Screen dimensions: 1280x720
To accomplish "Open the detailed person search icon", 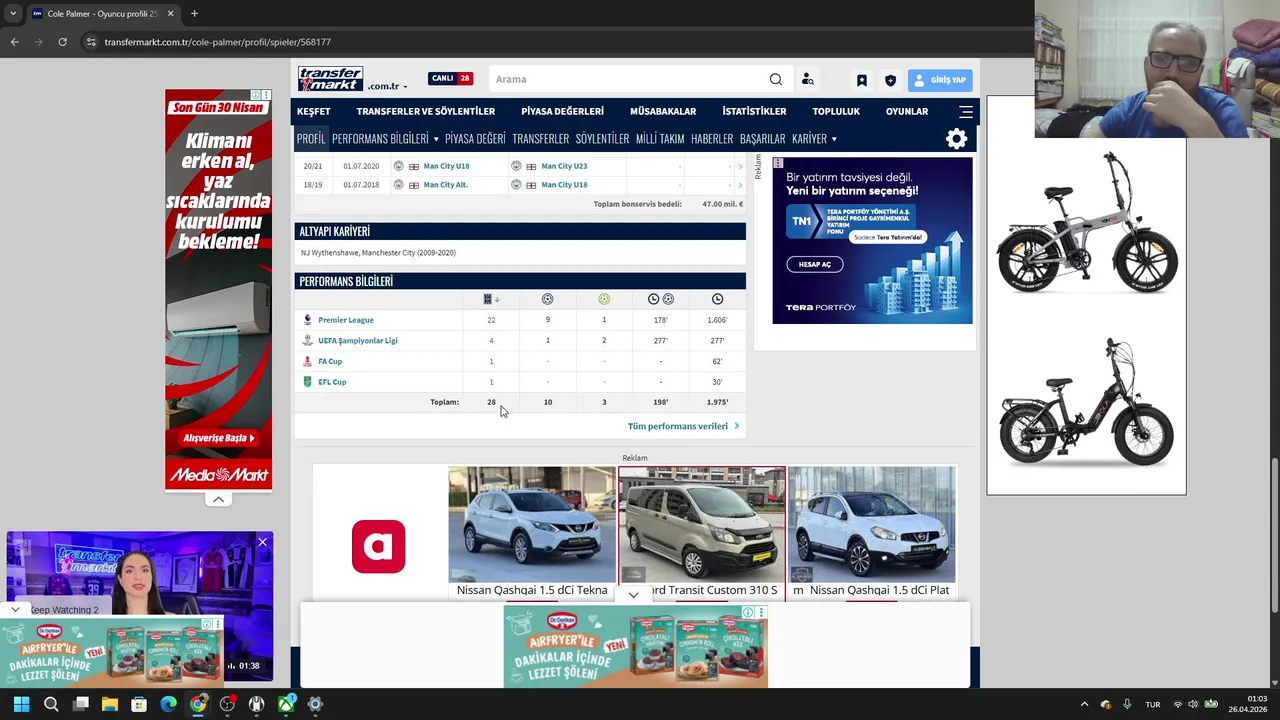I will (x=807, y=79).
